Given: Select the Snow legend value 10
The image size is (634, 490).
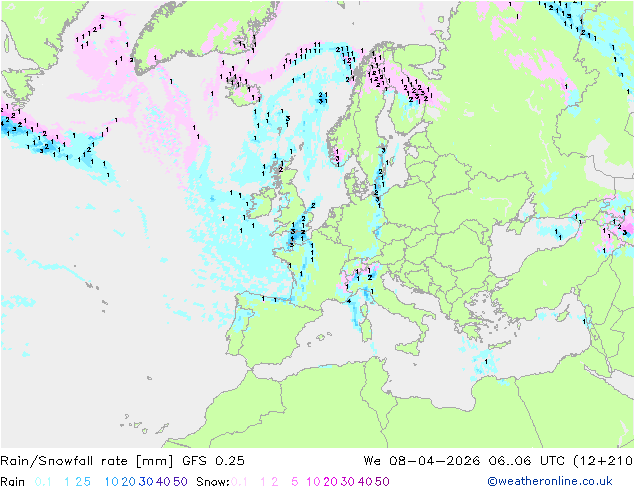Looking at the screenshot, I should tap(313, 482).
